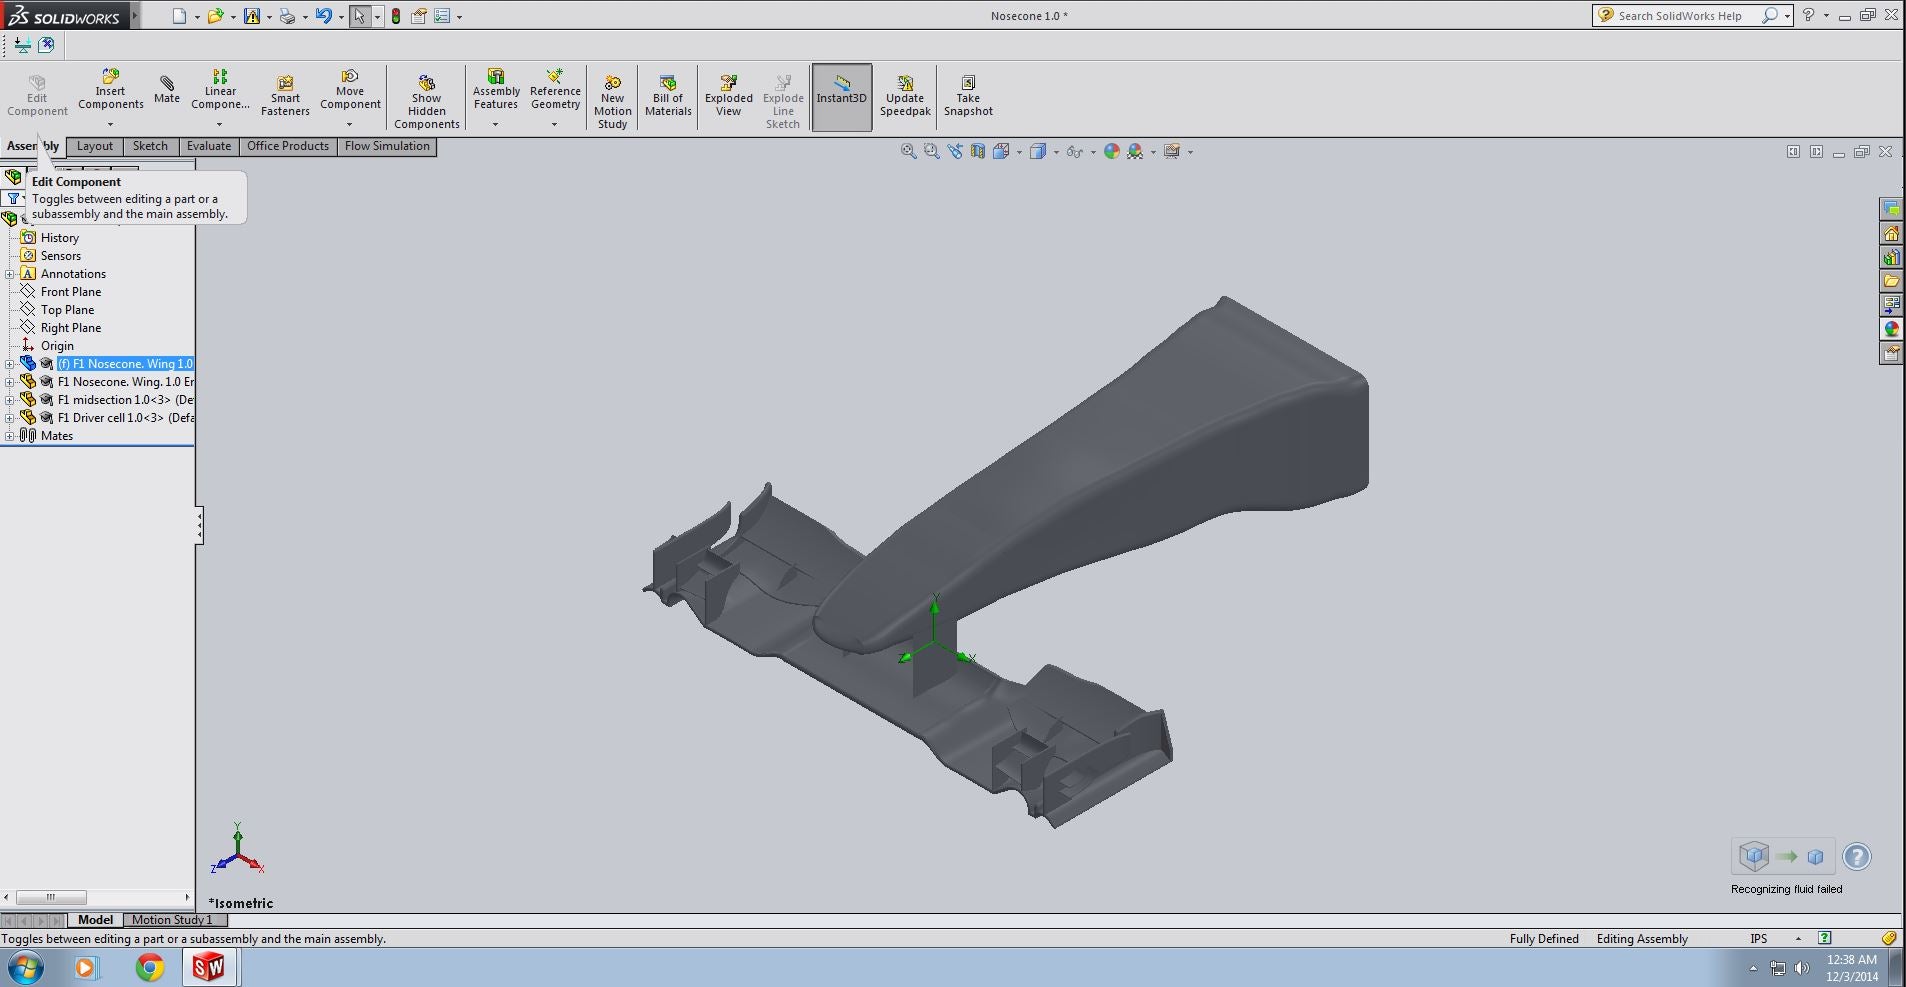Viewport: 1906px width, 987px height.
Task: Select Right Plane in feature tree
Action: [x=71, y=328]
